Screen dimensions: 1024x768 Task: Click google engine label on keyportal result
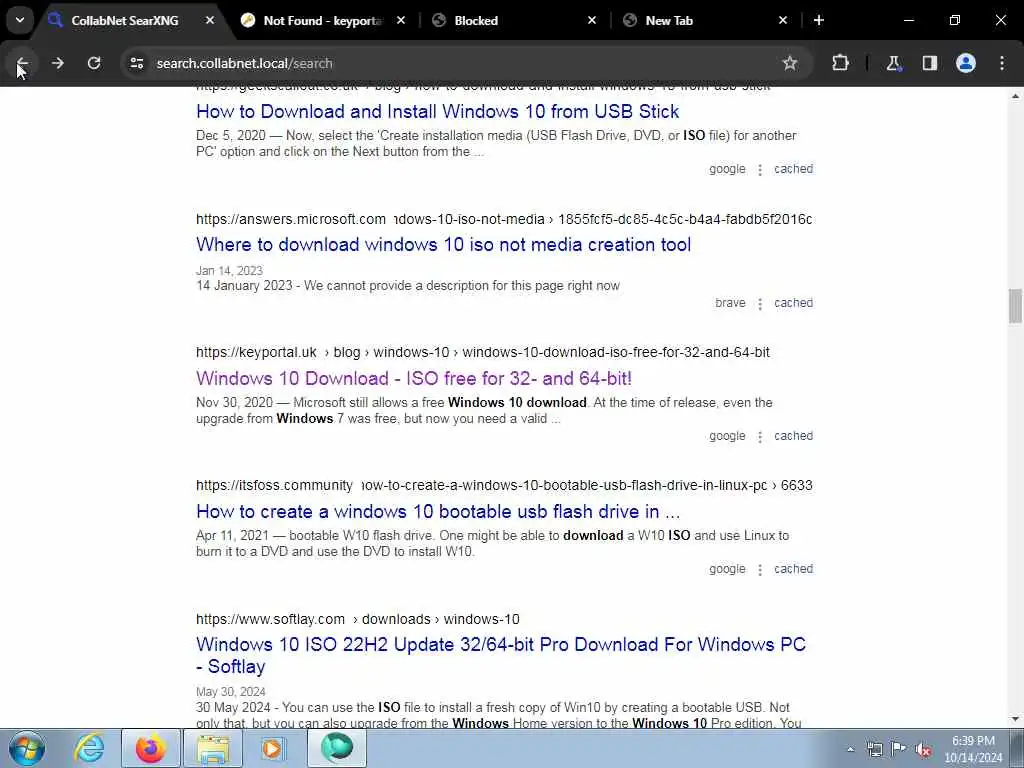(x=727, y=436)
